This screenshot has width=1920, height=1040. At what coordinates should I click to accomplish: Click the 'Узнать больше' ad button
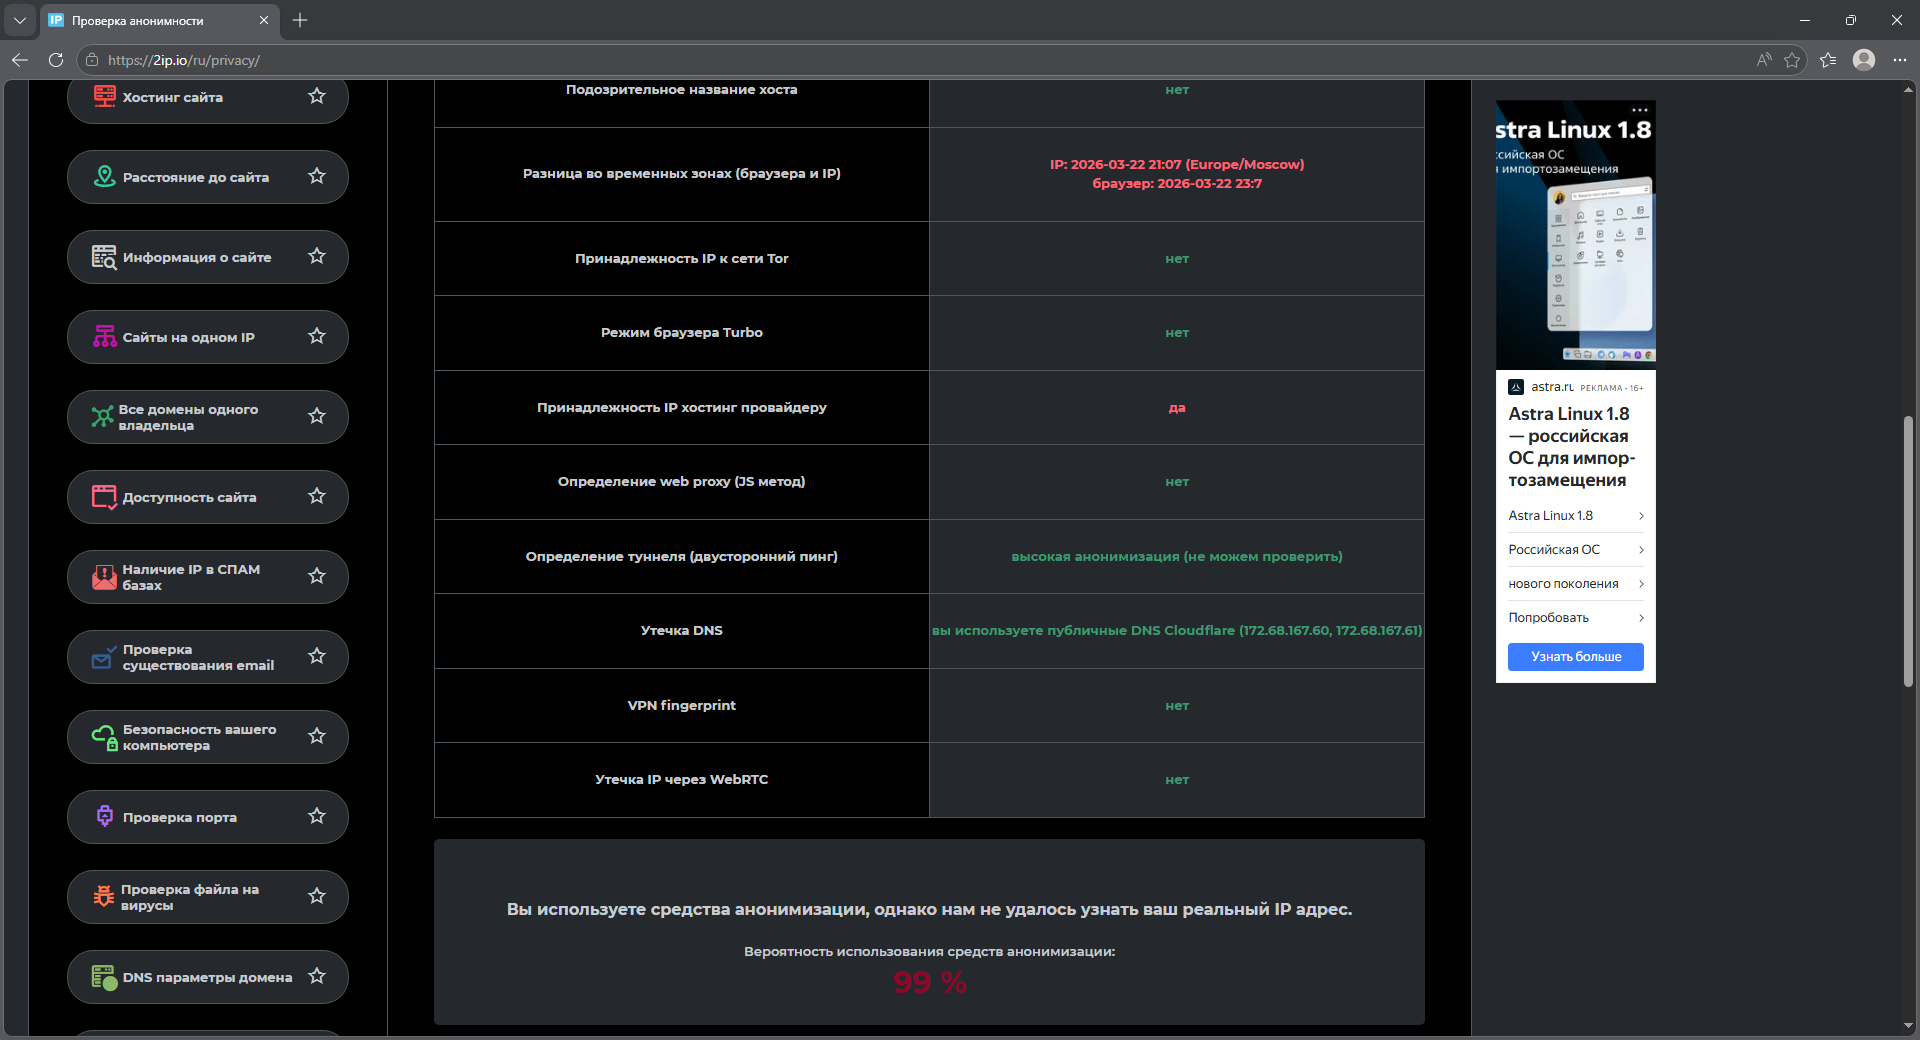tap(1575, 657)
